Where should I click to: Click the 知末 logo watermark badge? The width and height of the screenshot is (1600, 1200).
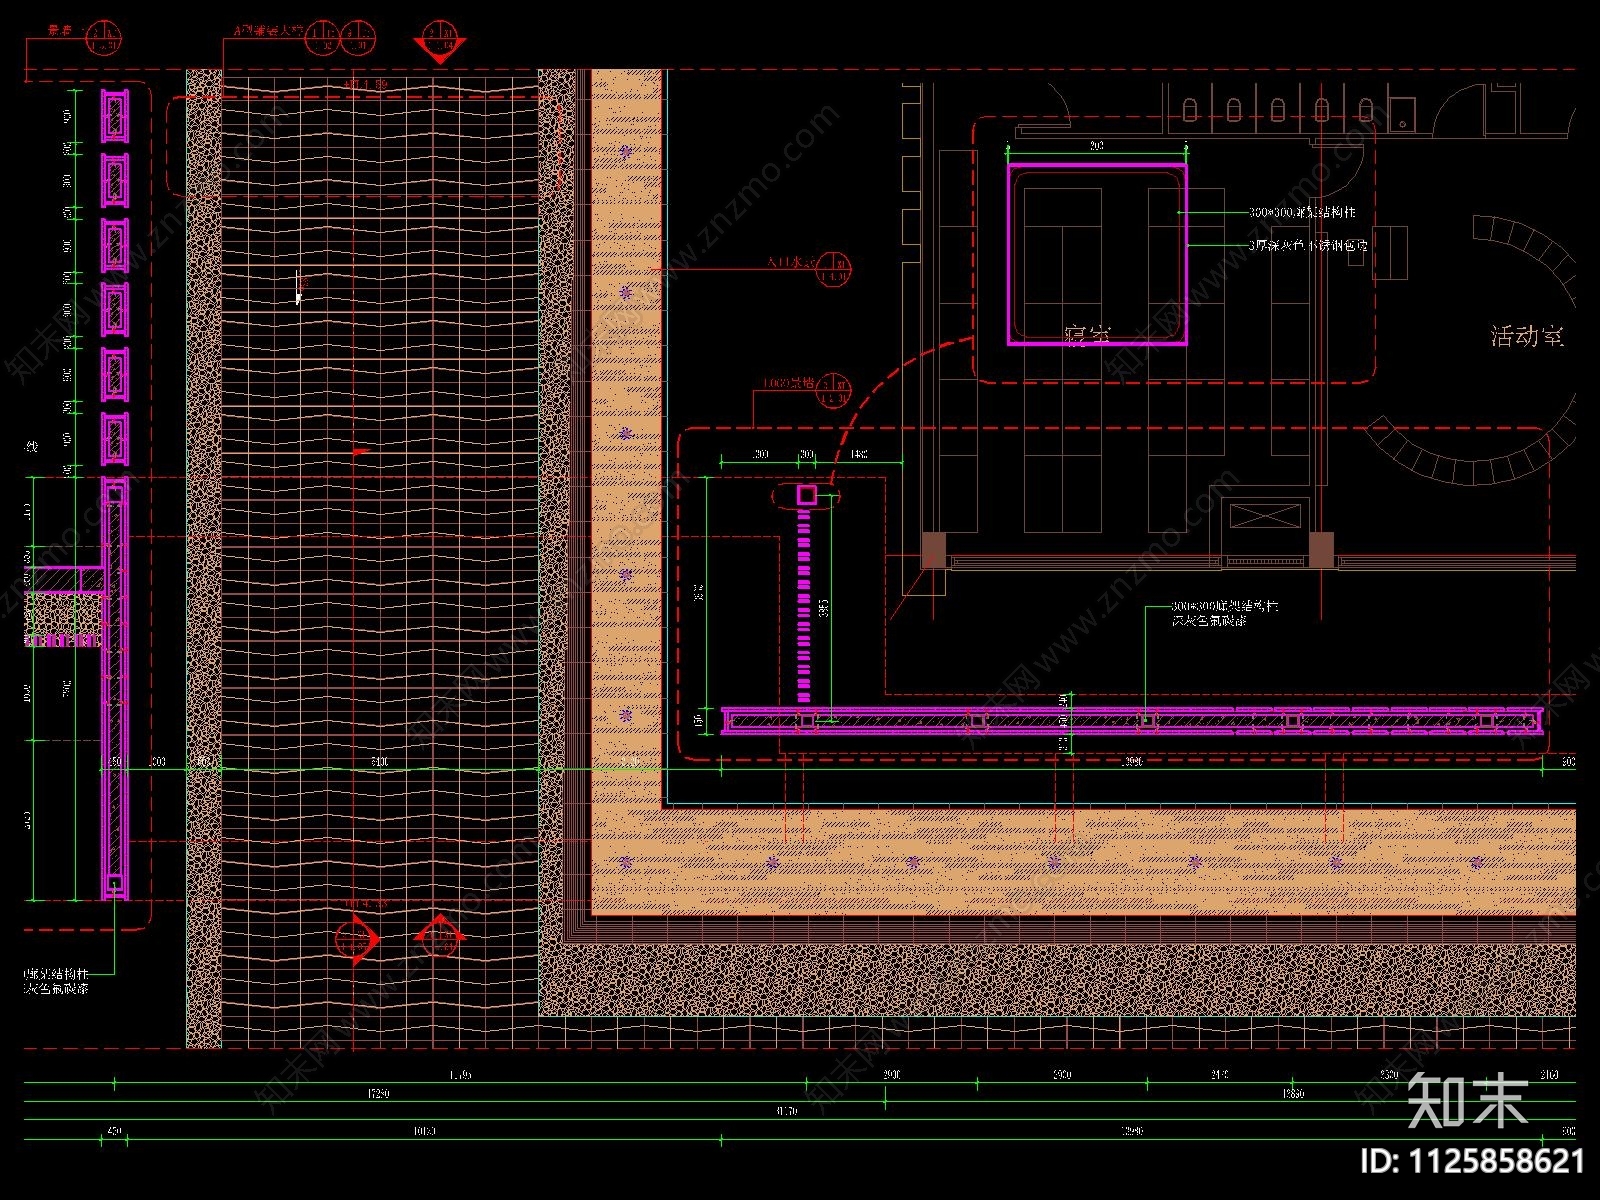tap(1467, 1100)
